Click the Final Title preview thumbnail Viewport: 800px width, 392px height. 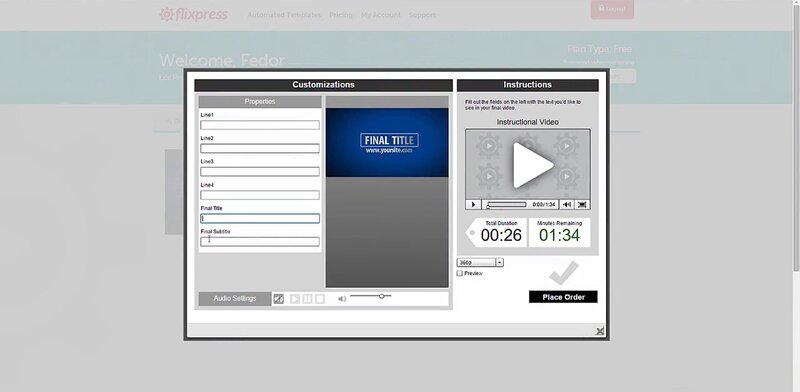pyautogui.click(x=387, y=142)
